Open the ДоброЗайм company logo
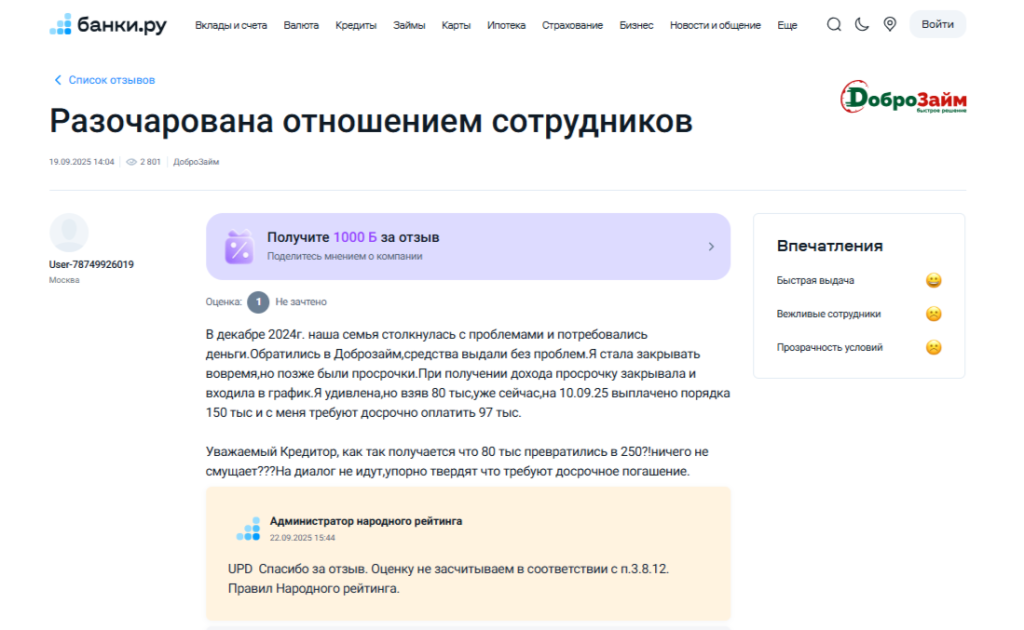Screen dimensions: 1024x630 [903, 97]
